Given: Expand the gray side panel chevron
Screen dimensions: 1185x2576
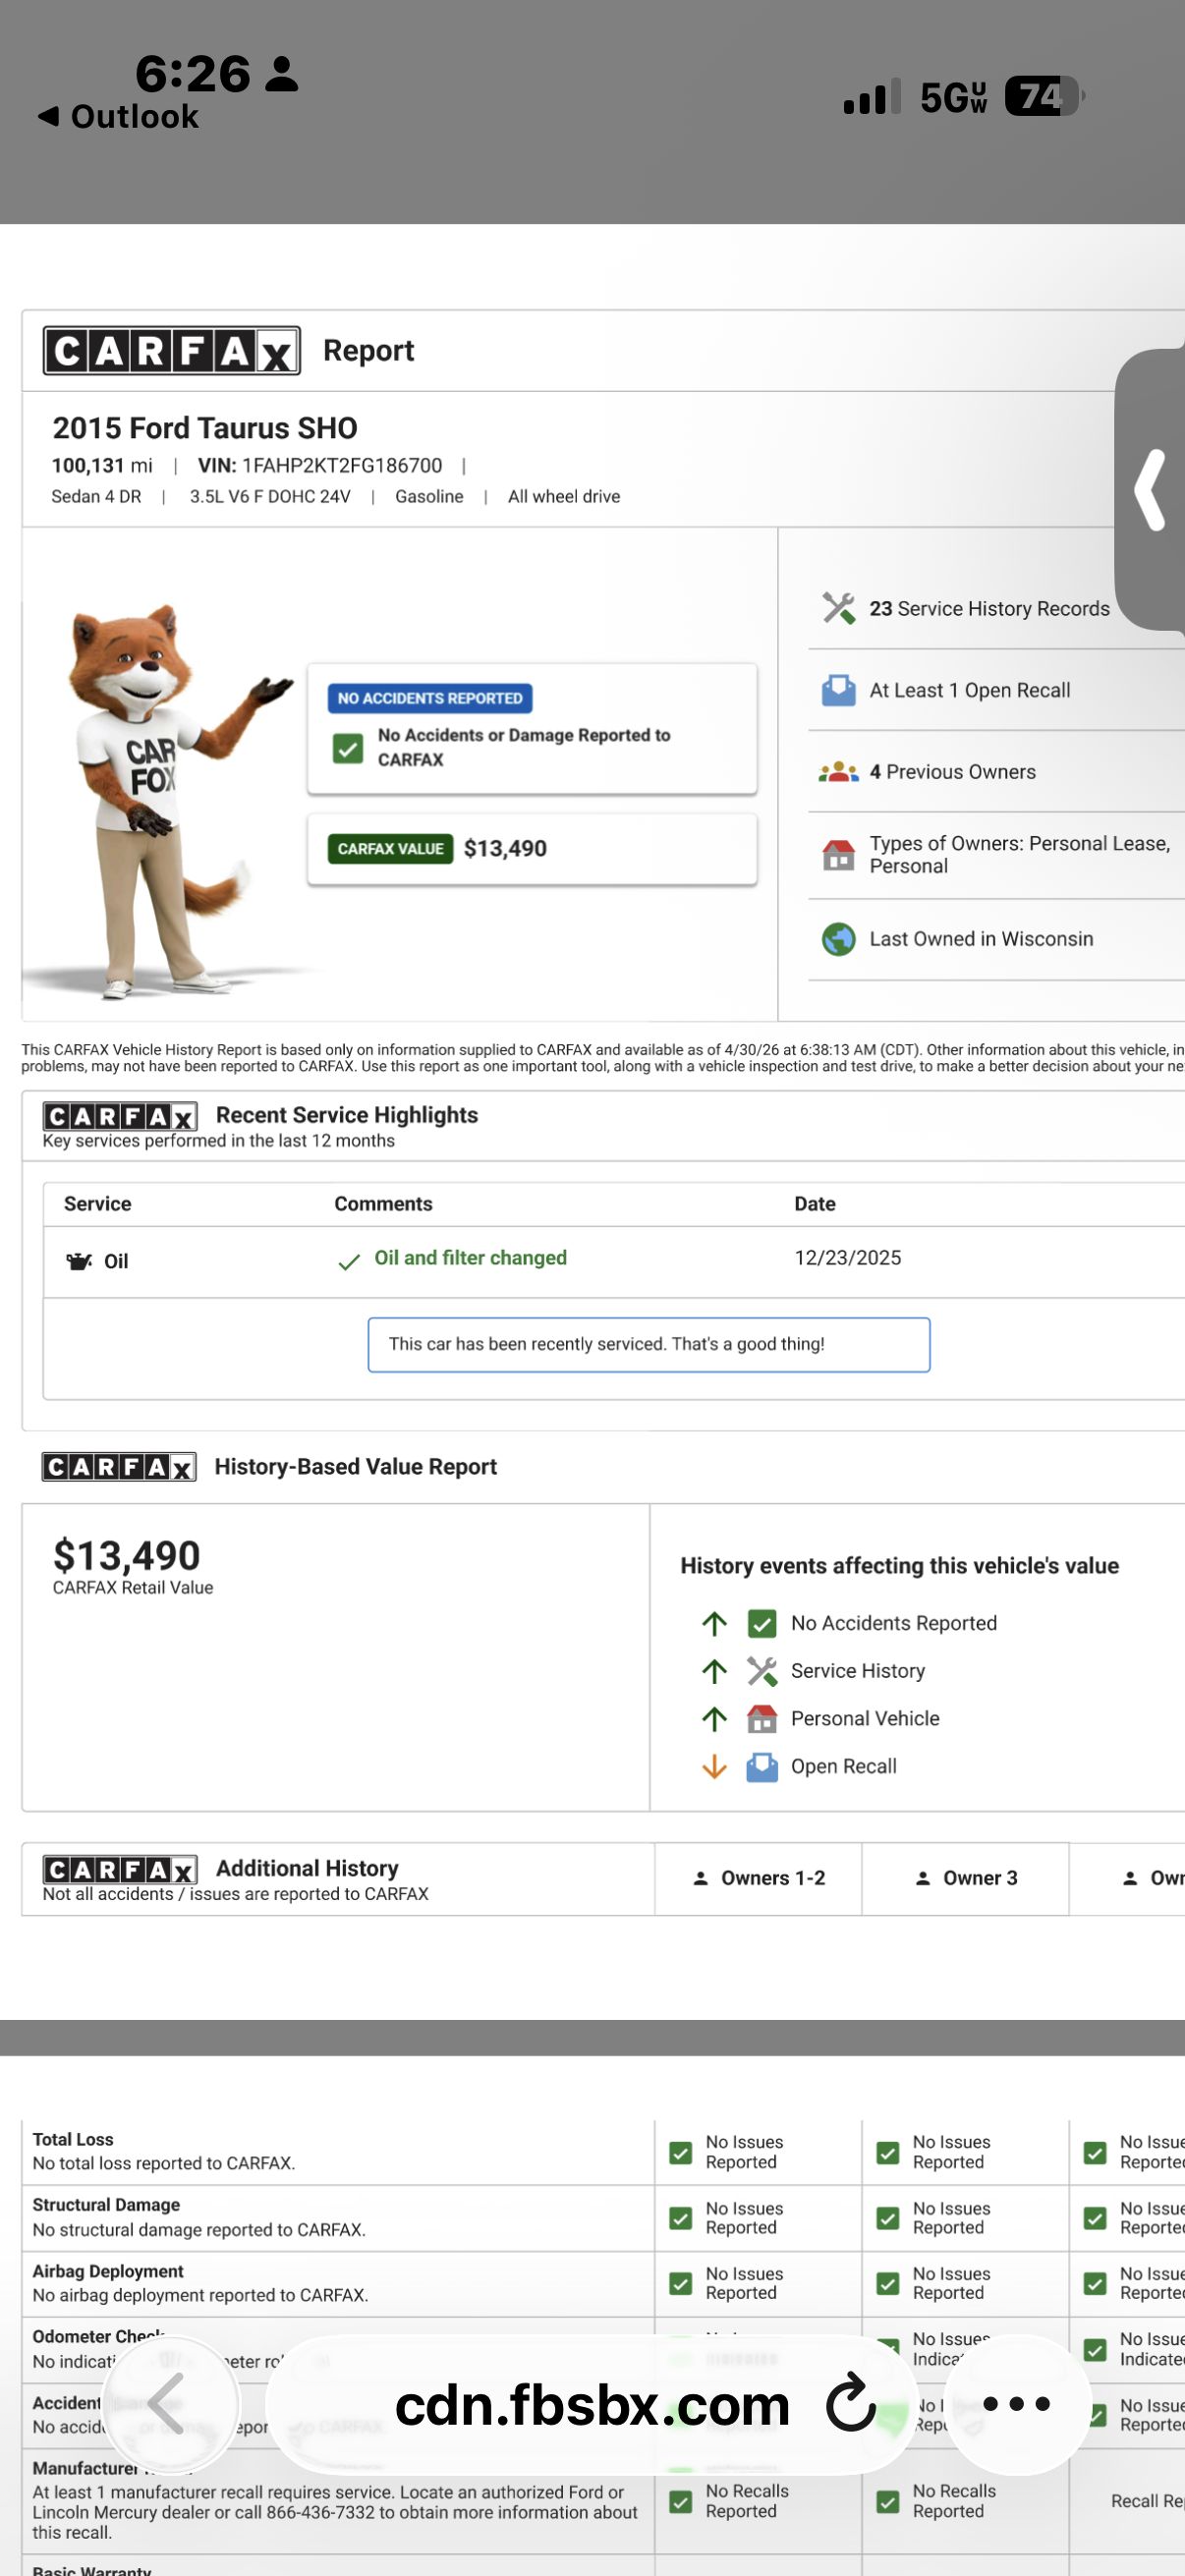Looking at the screenshot, I should [1150, 490].
